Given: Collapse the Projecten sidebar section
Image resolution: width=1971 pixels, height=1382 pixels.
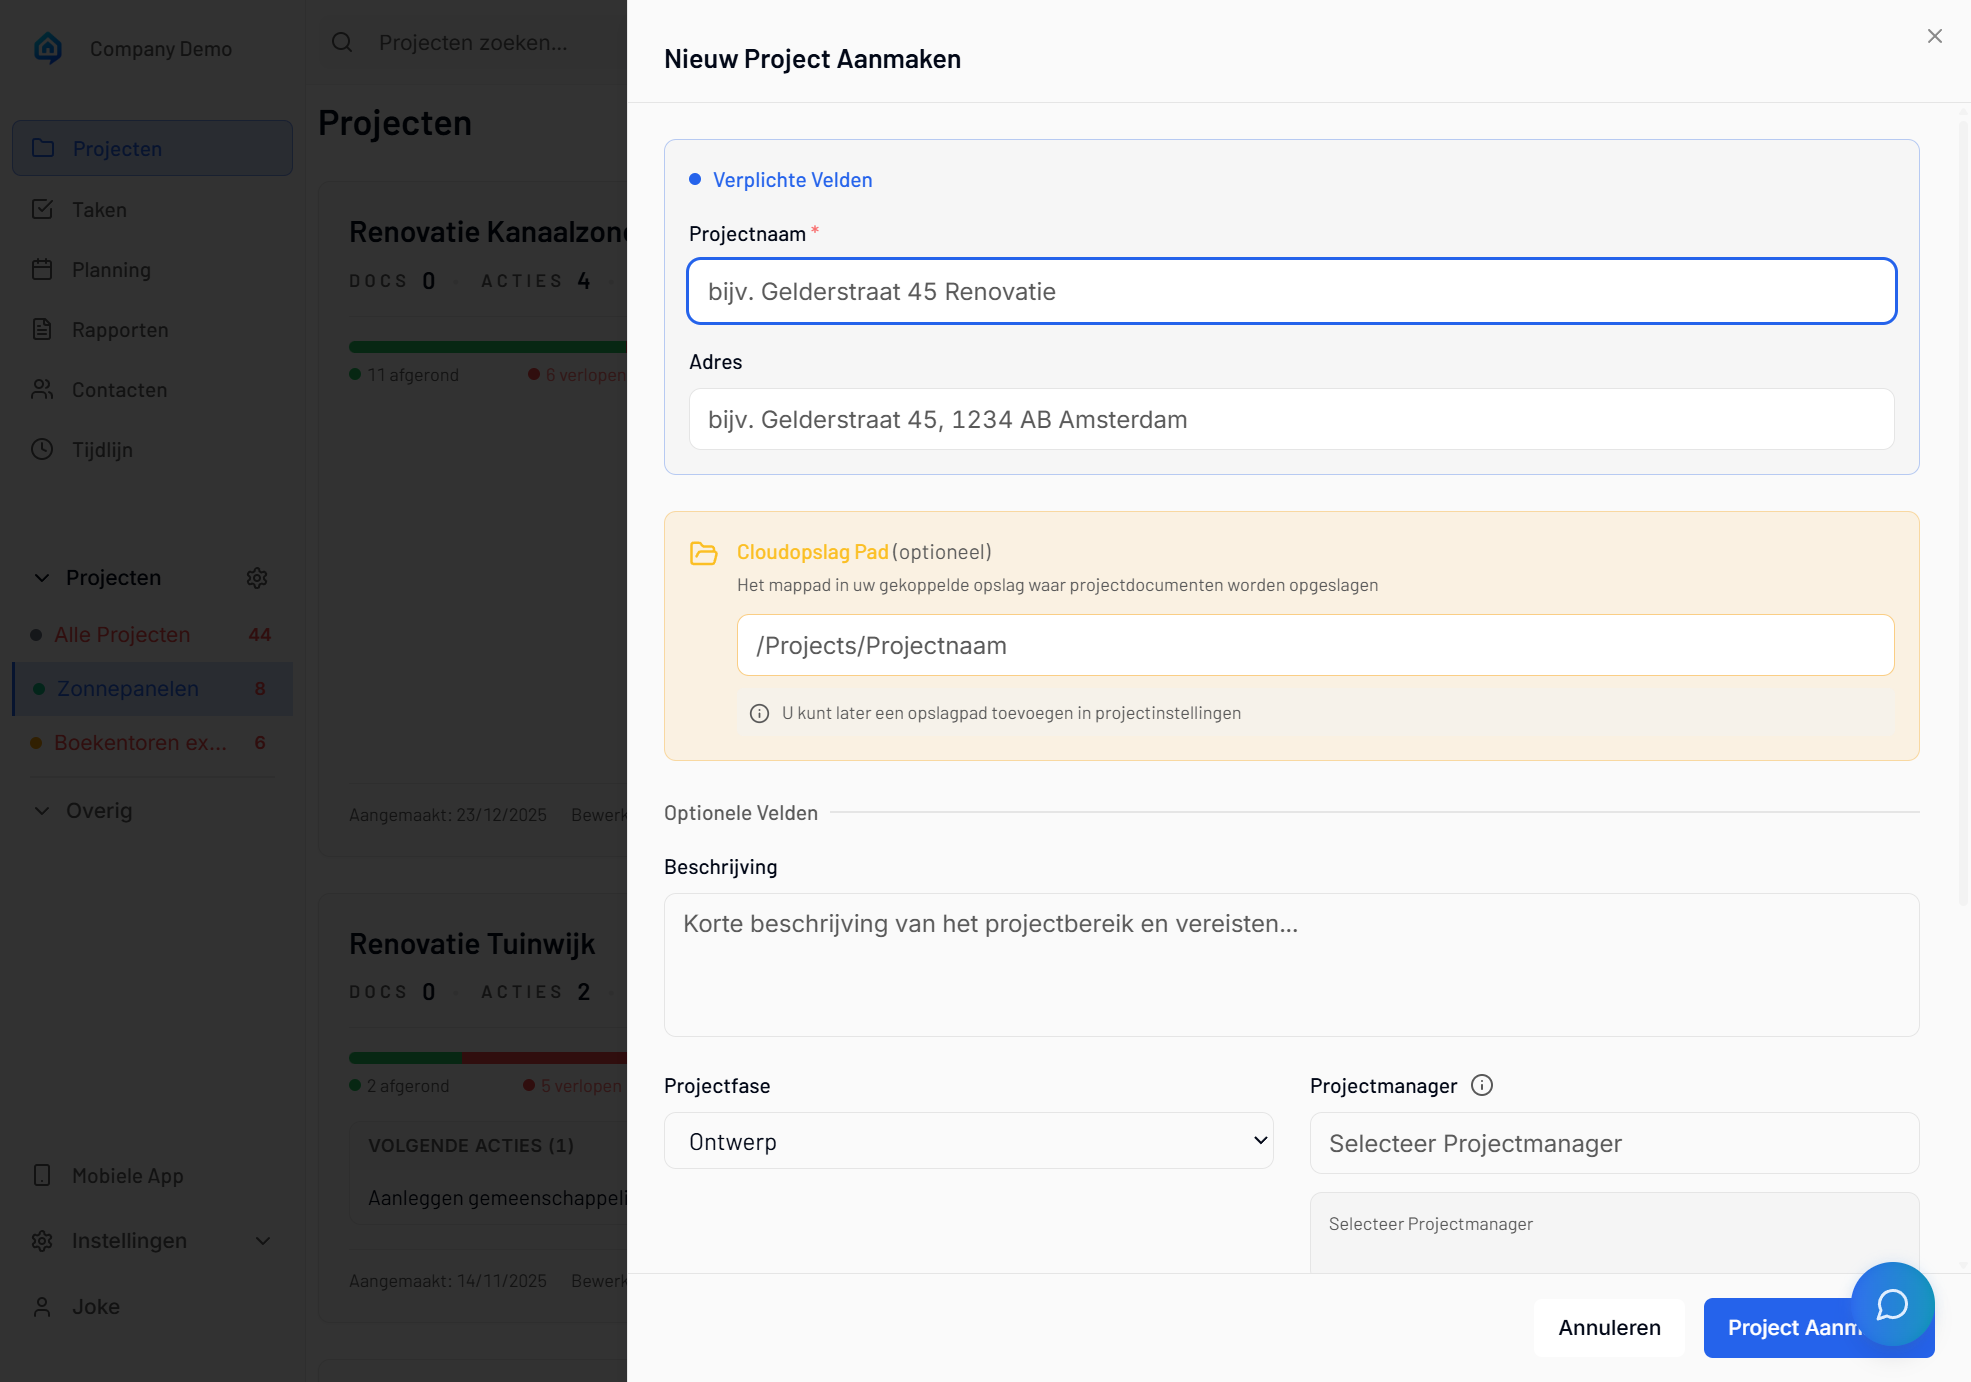Looking at the screenshot, I should tap(42, 578).
